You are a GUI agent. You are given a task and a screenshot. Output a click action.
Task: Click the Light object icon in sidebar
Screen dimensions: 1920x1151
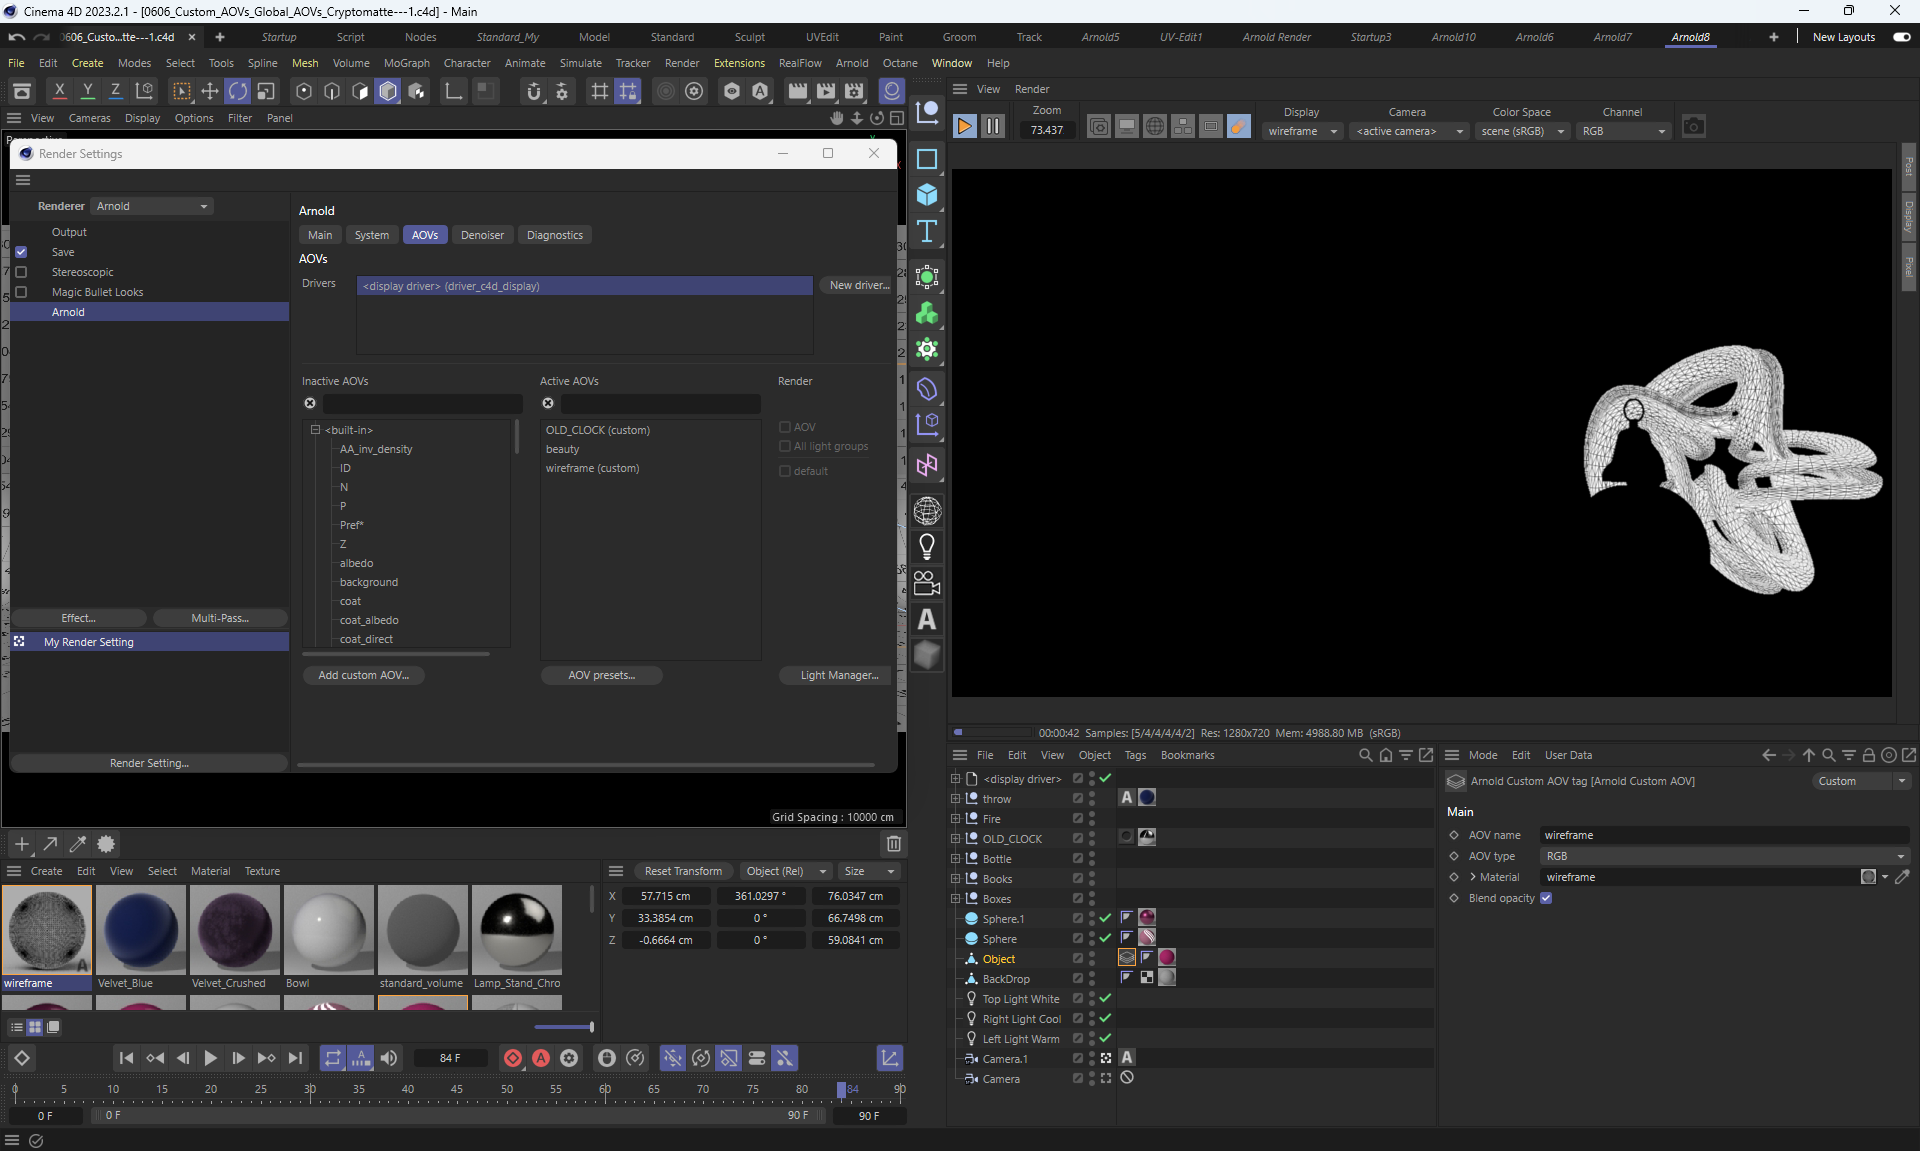coord(927,547)
